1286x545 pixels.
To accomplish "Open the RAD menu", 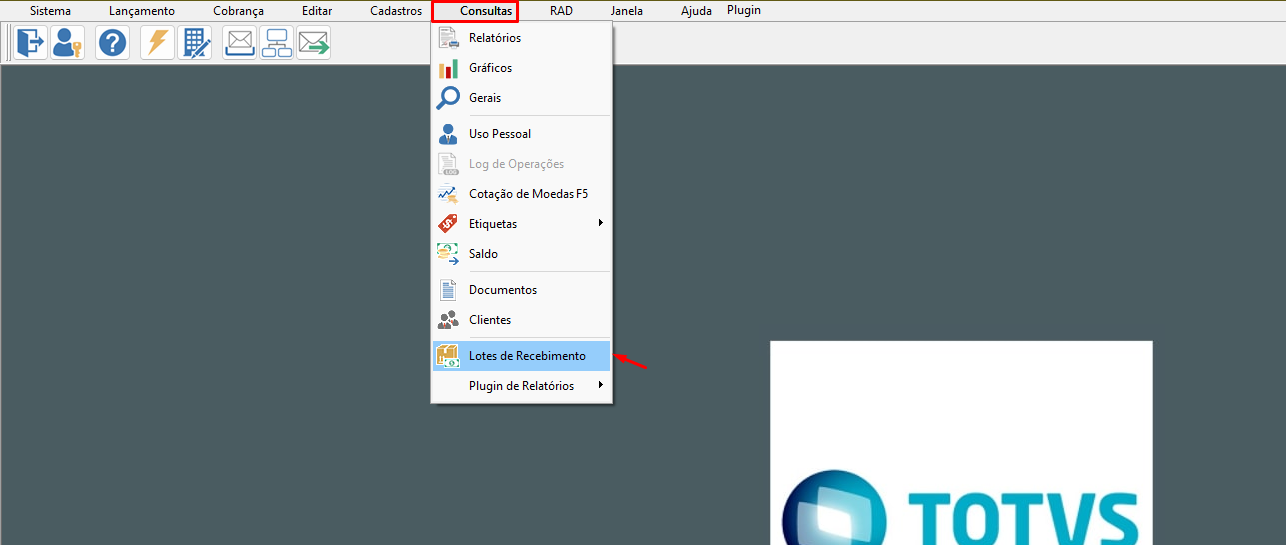I will (561, 11).
